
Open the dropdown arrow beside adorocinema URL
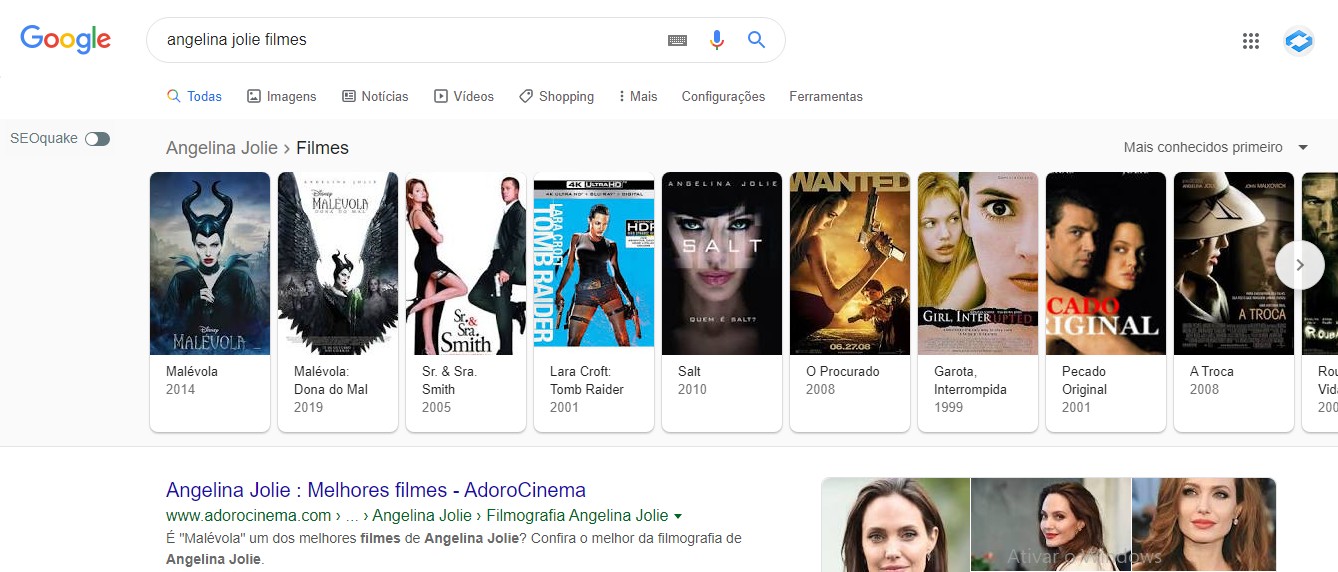click(678, 516)
